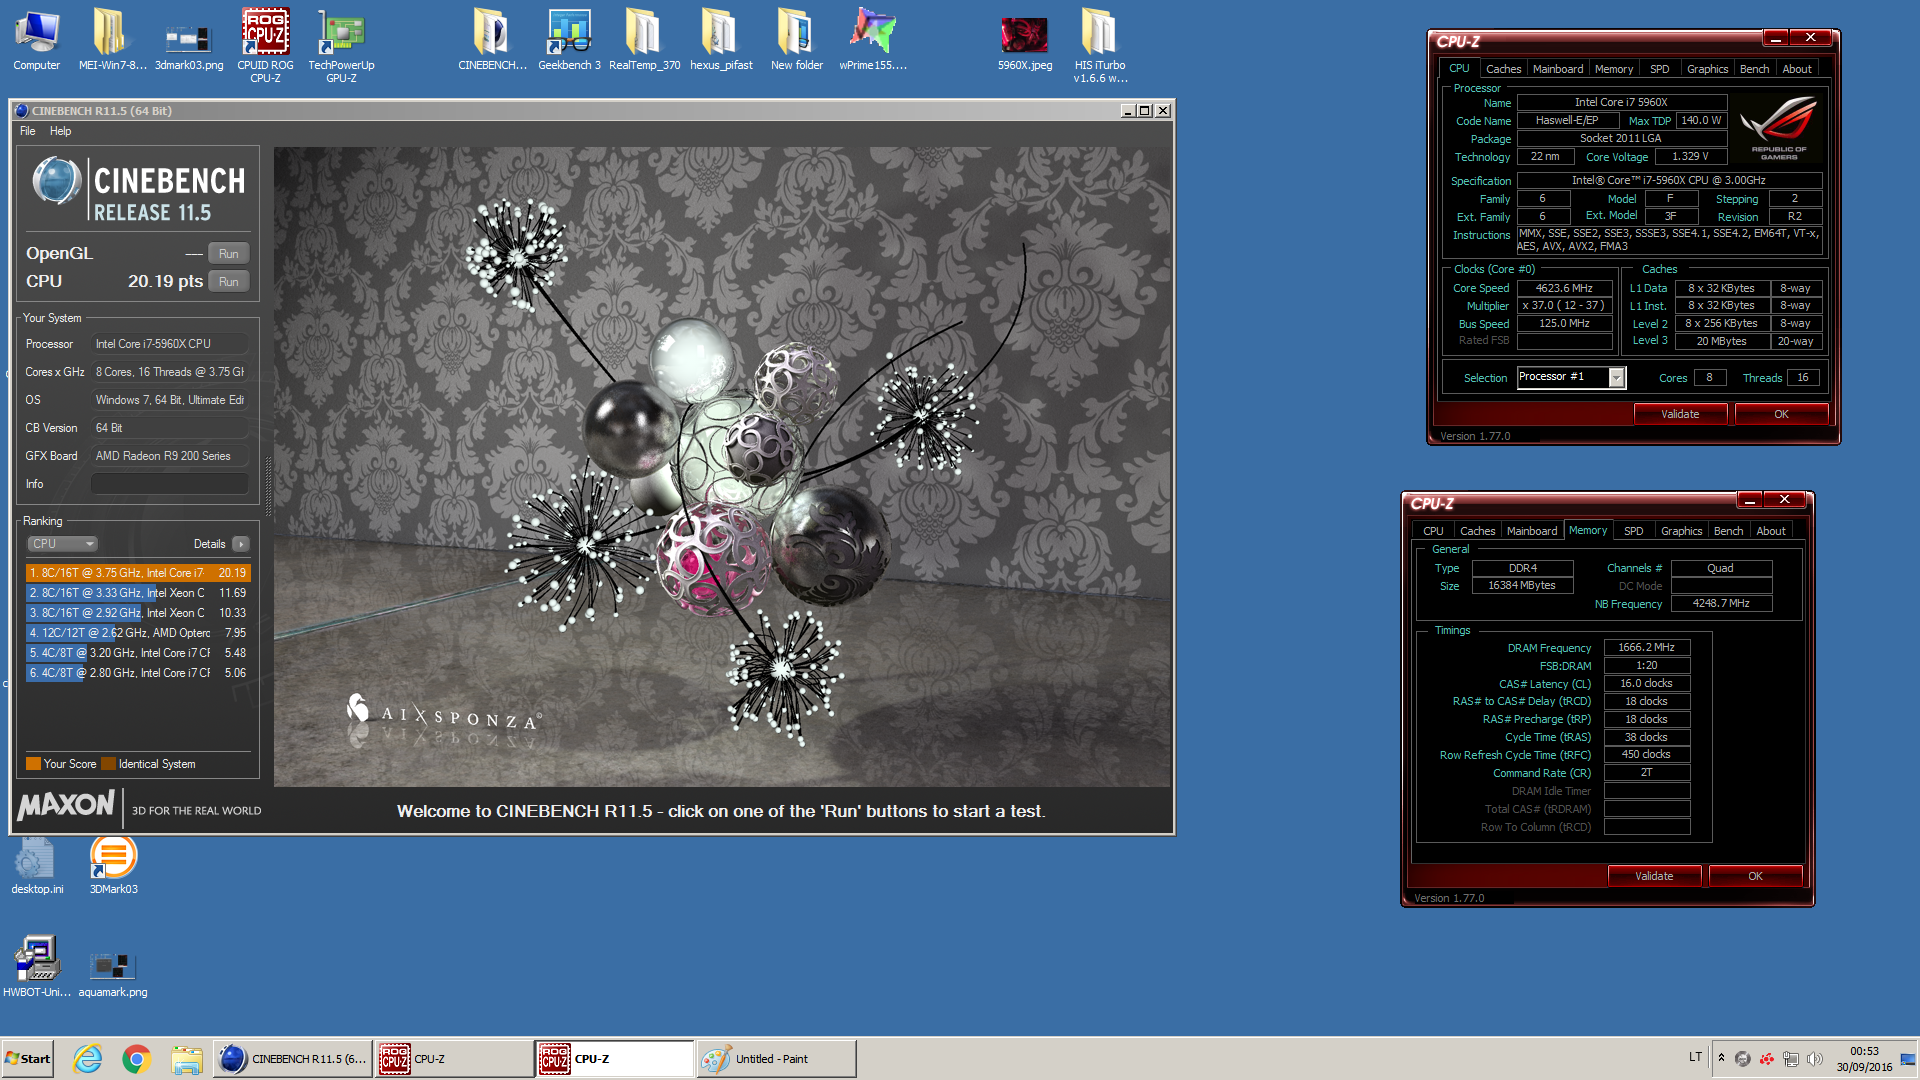
Task: Open SPD tab in upper CPU-Z window
Action: [x=1659, y=69]
